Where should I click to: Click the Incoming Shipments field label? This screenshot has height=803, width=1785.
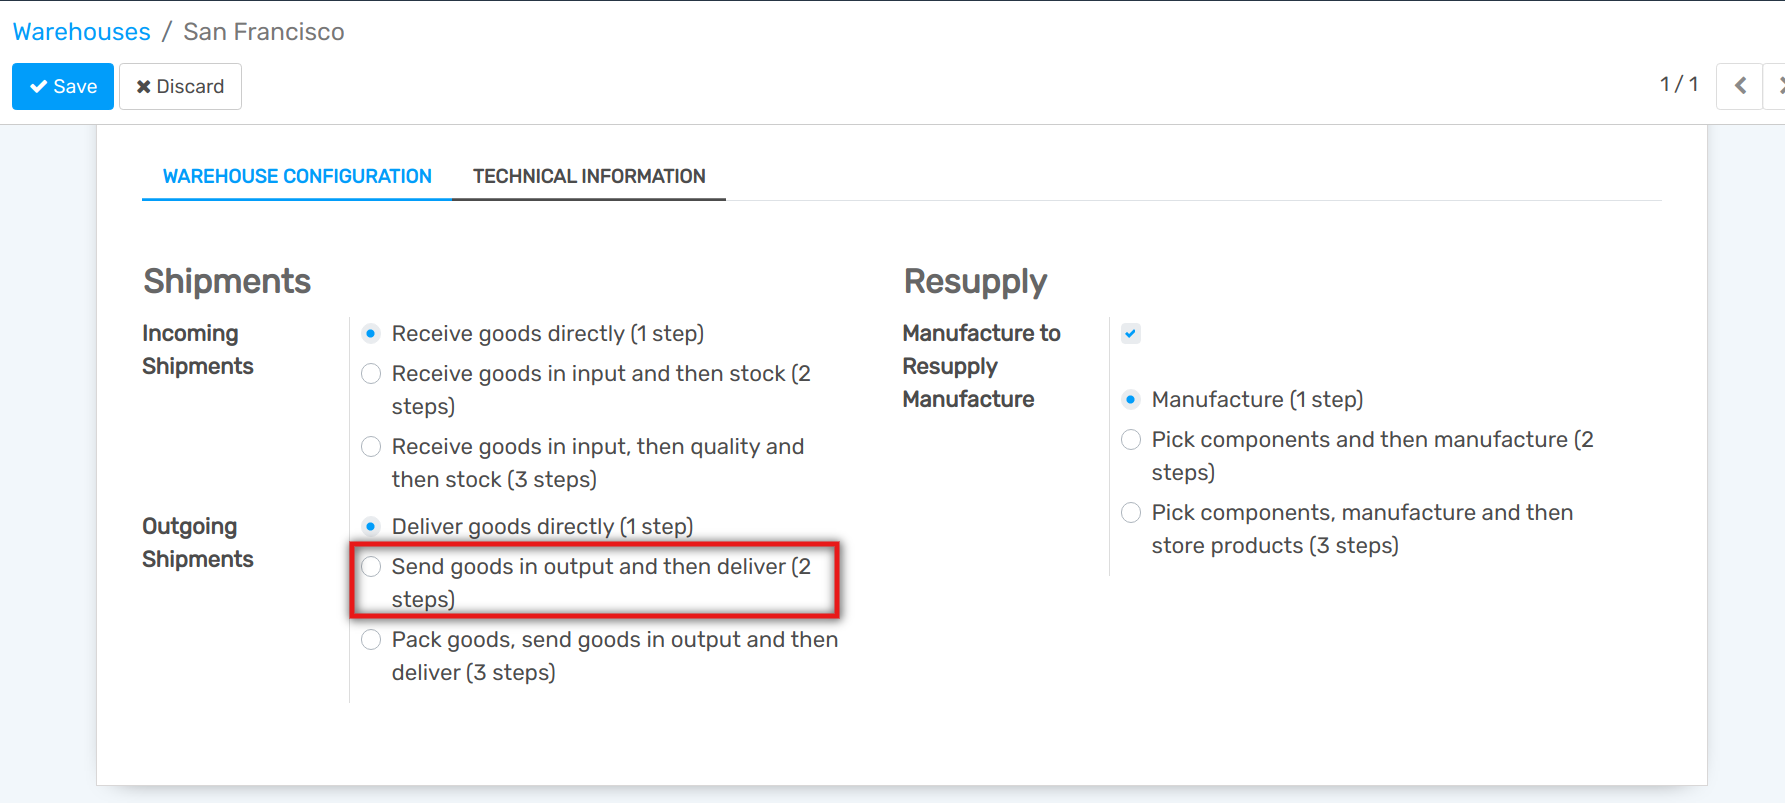pos(197,350)
